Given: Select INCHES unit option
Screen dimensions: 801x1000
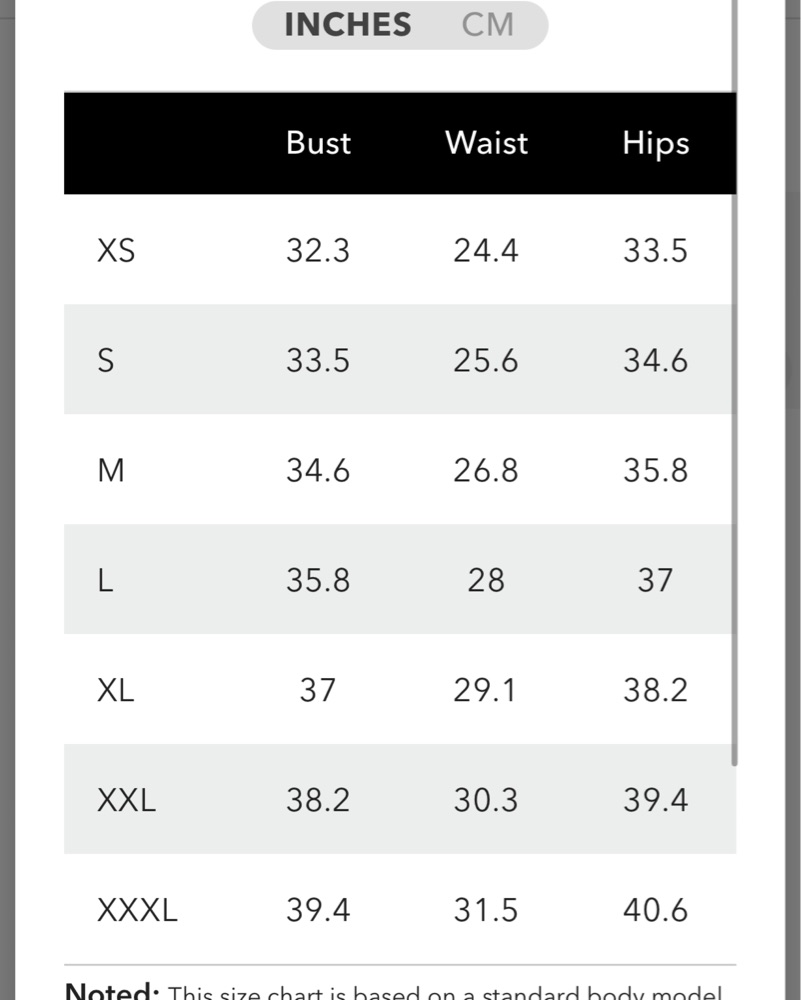Looking at the screenshot, I should pyautogui.click(x=348, y=25).
